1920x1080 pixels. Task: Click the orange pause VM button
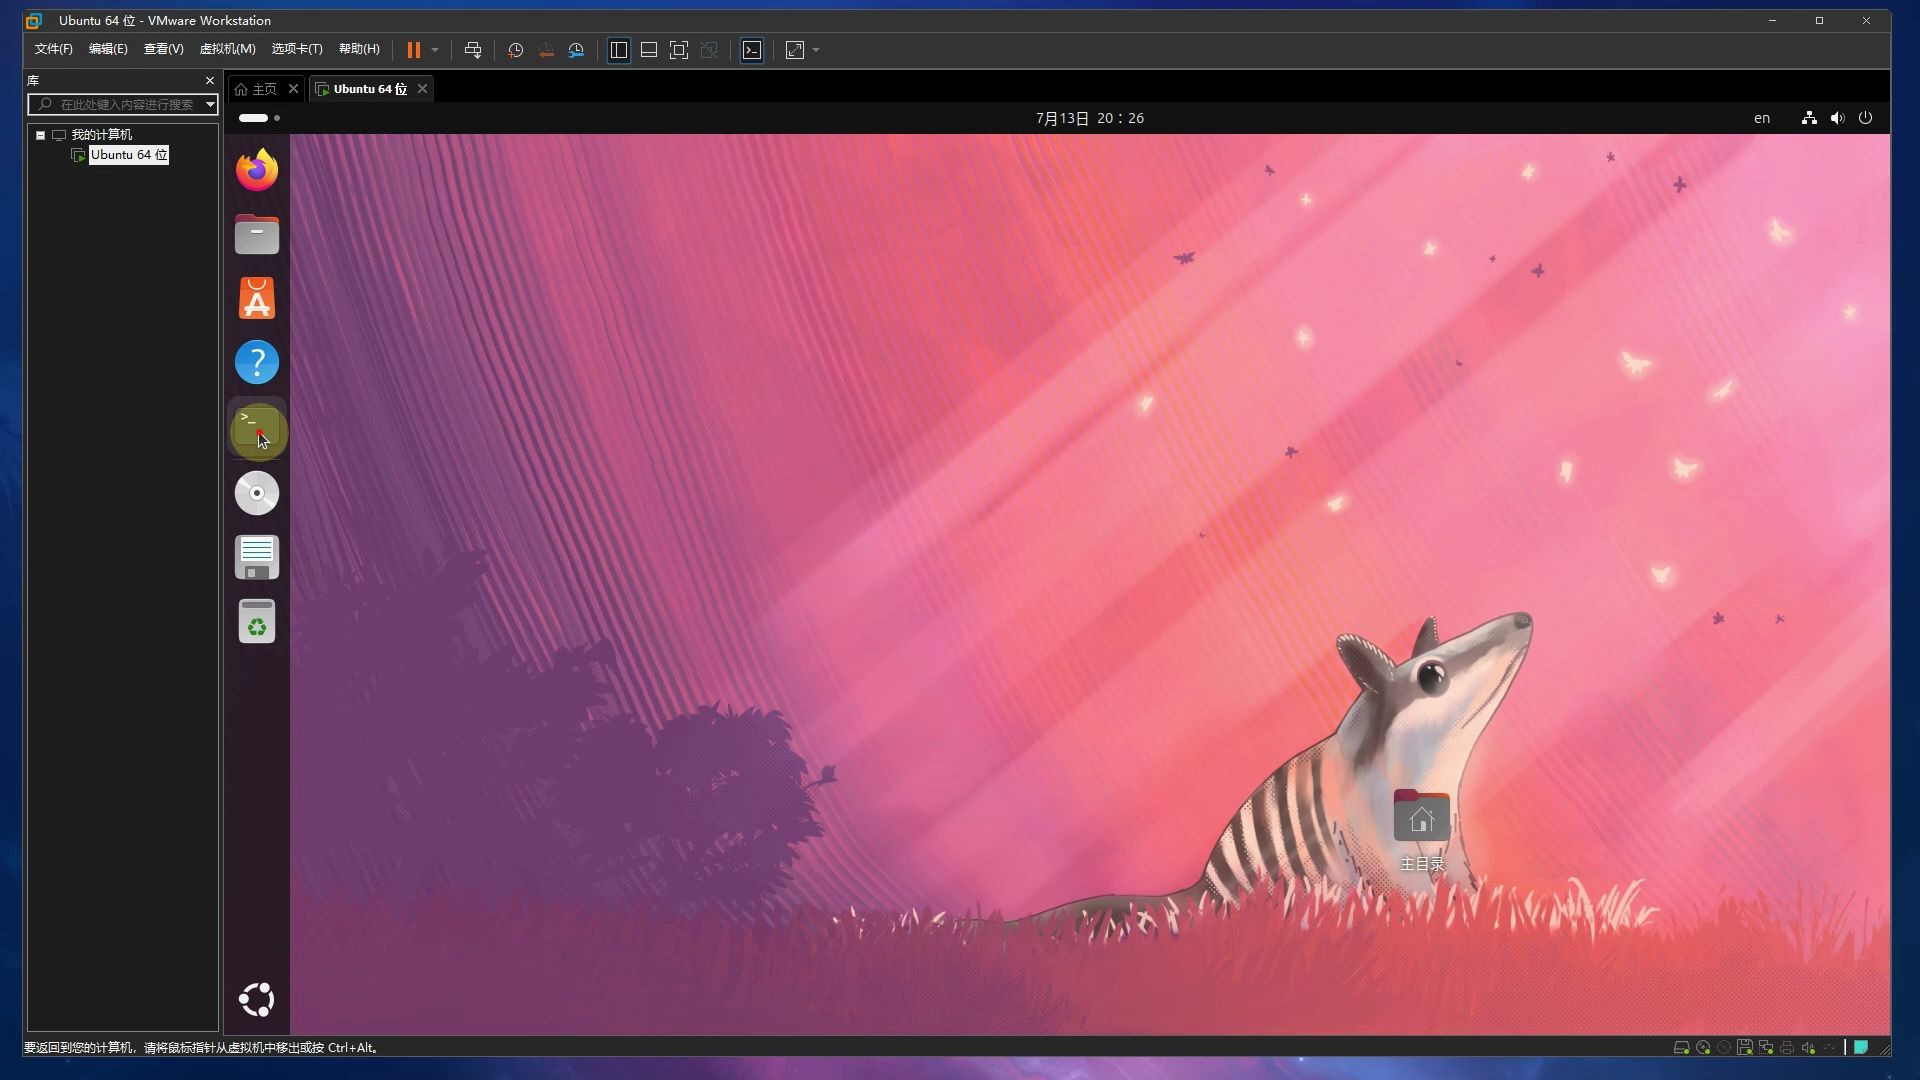pyautogui.click(x=413, y=50)
